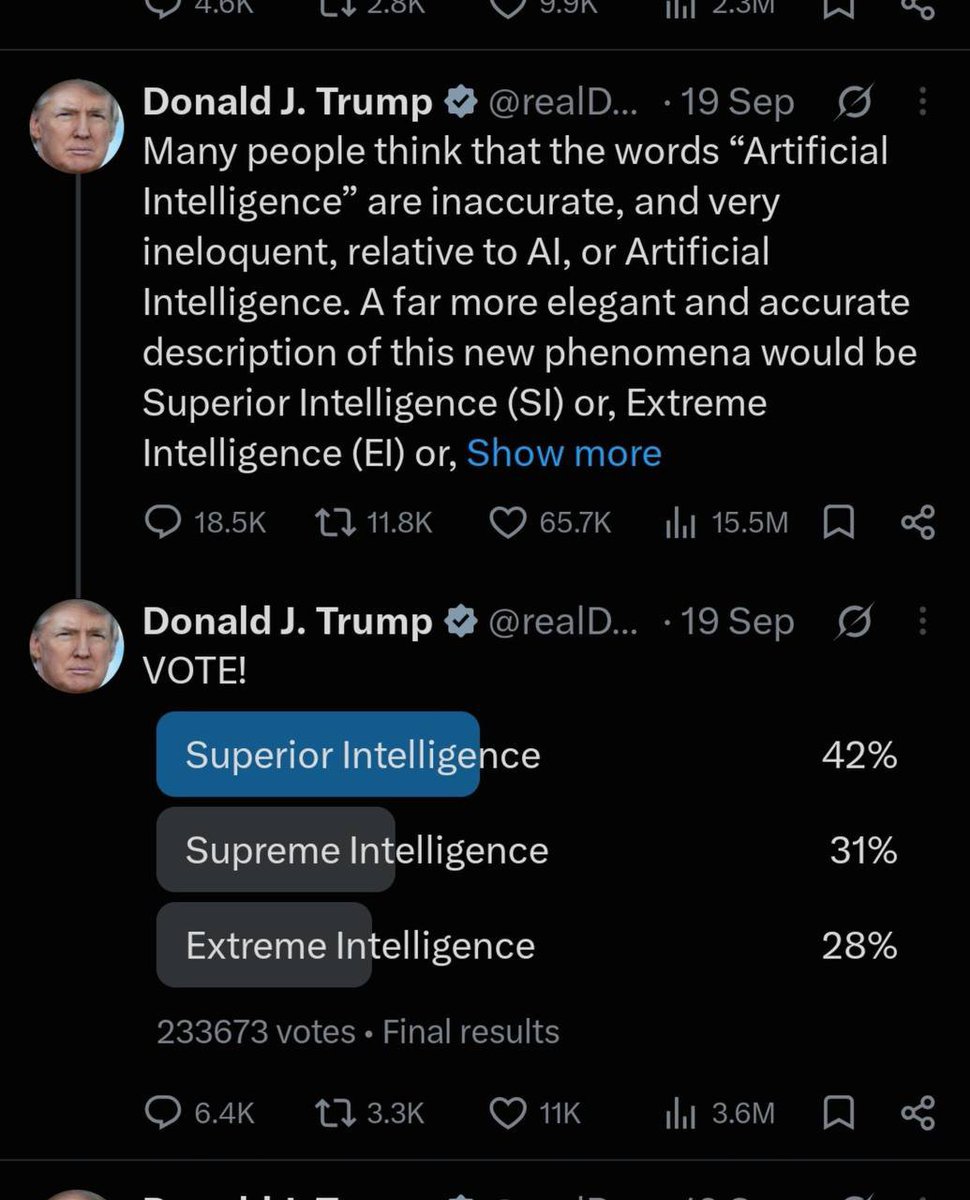Select the Supreme Intelligence poll option
The height and width of the screenshot is (1200, 970).
(x=527, y=850)
